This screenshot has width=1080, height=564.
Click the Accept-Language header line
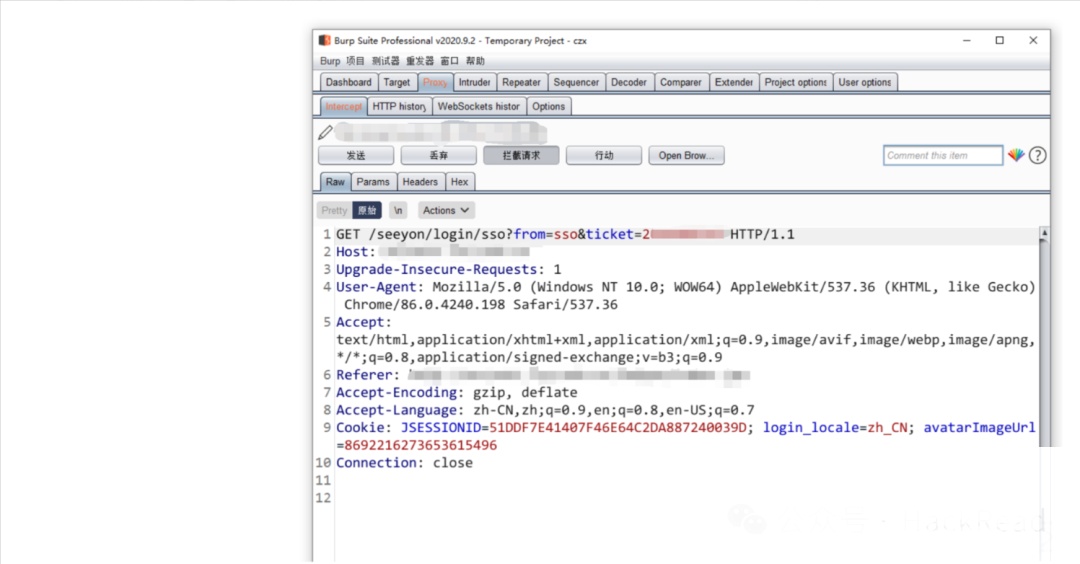(546, 410)
